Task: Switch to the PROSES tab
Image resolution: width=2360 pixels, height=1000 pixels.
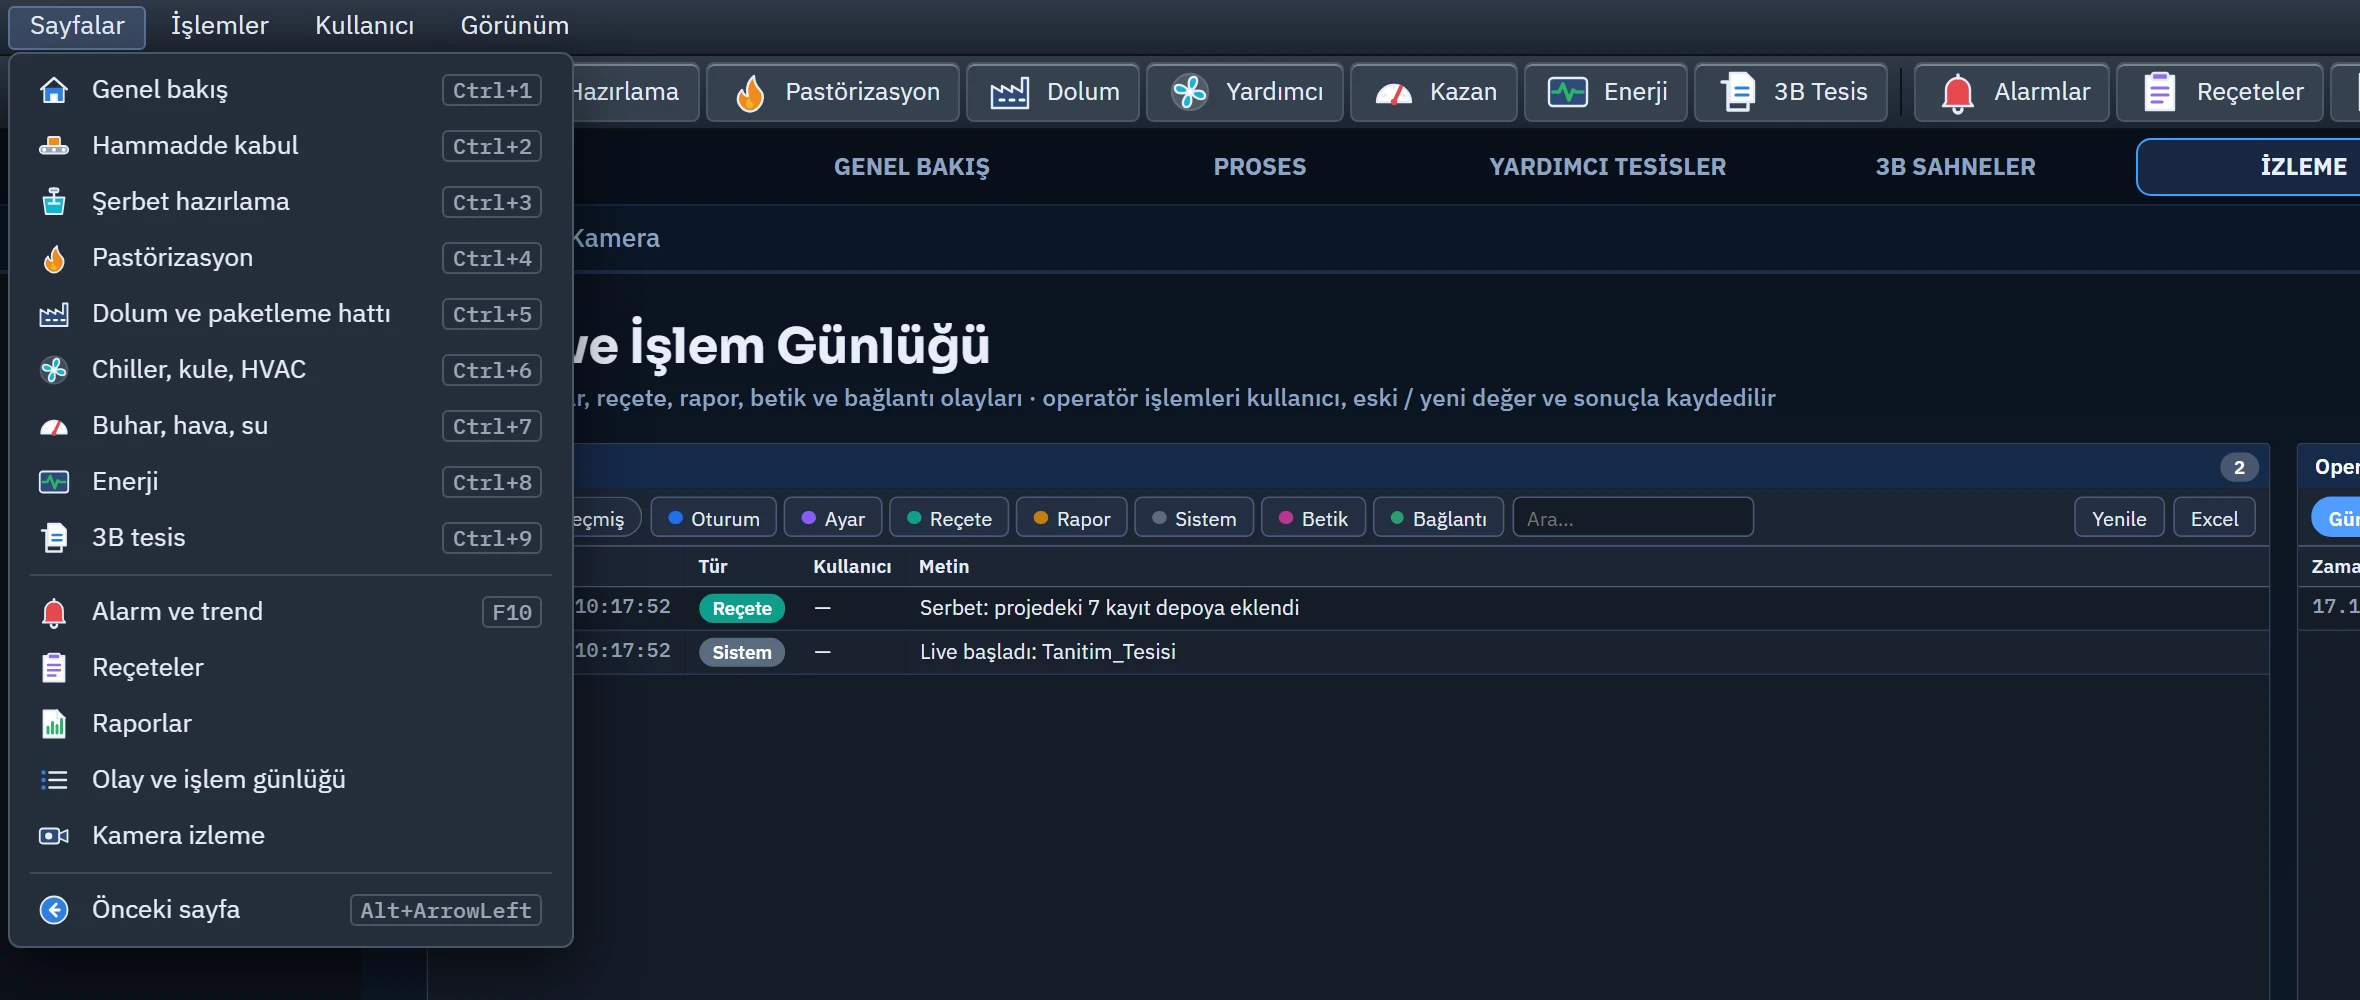Action: click(x=1259, y=167)
